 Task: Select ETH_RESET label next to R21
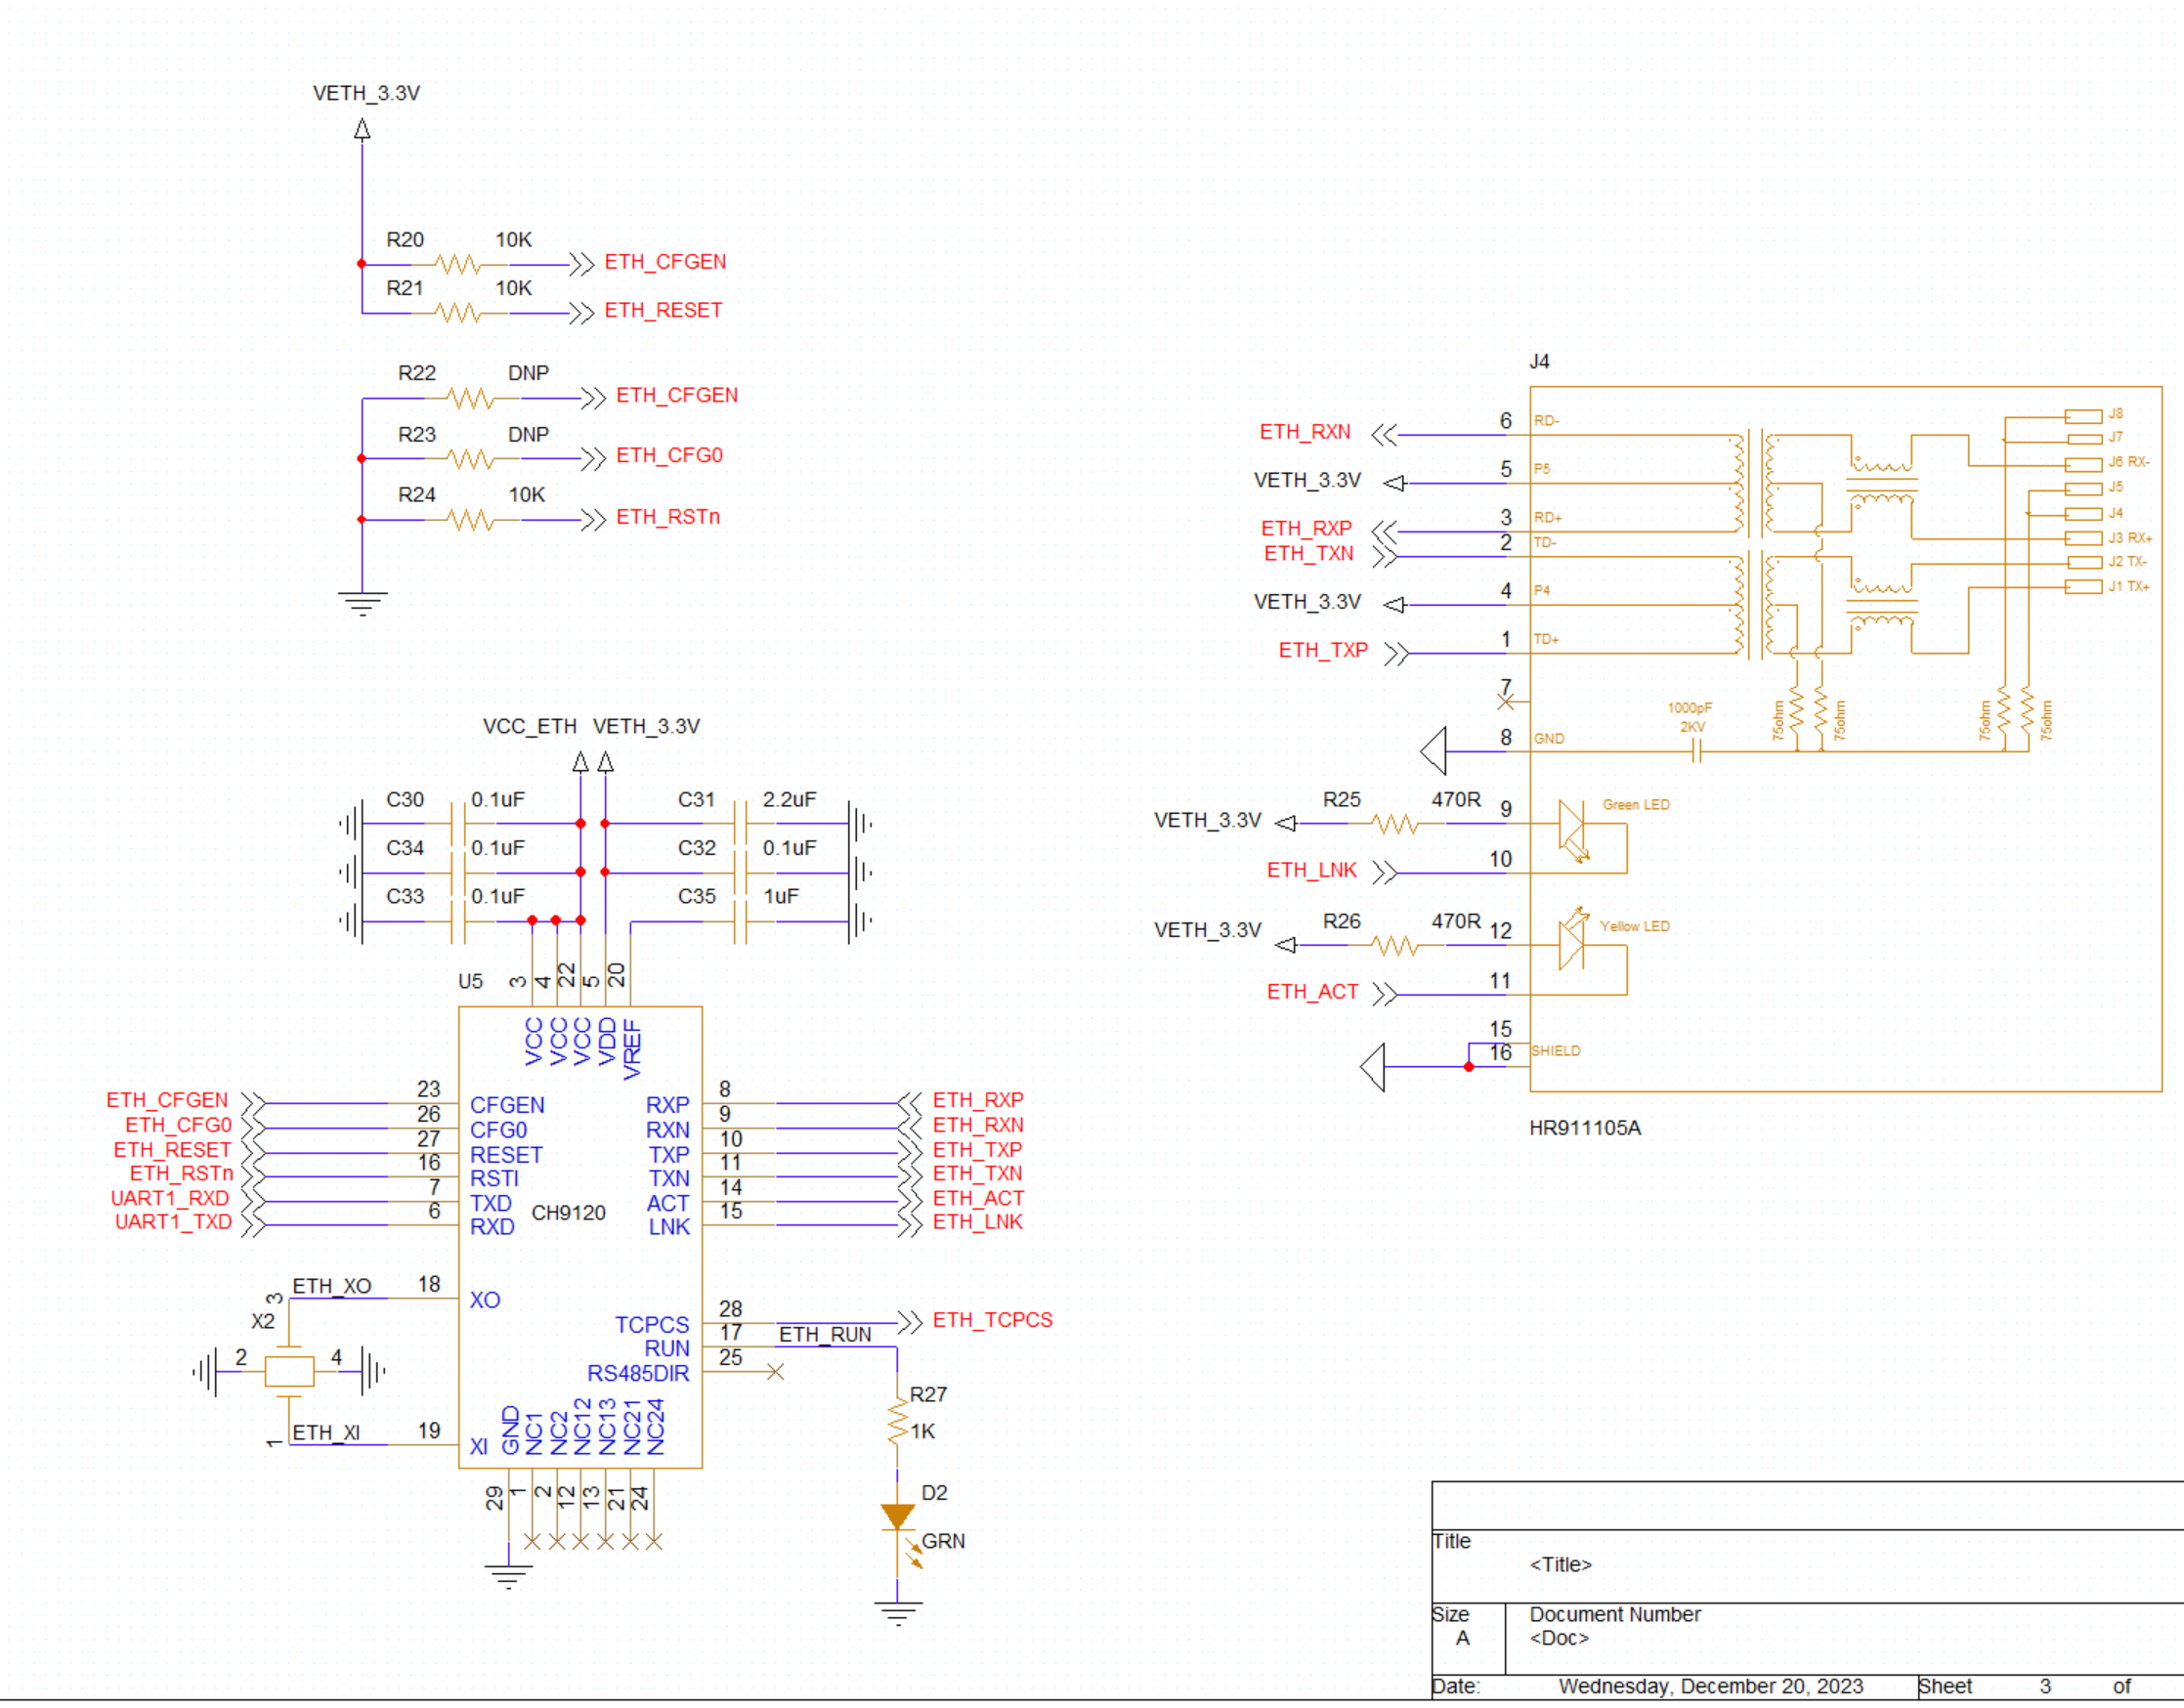tap(663, 310)
